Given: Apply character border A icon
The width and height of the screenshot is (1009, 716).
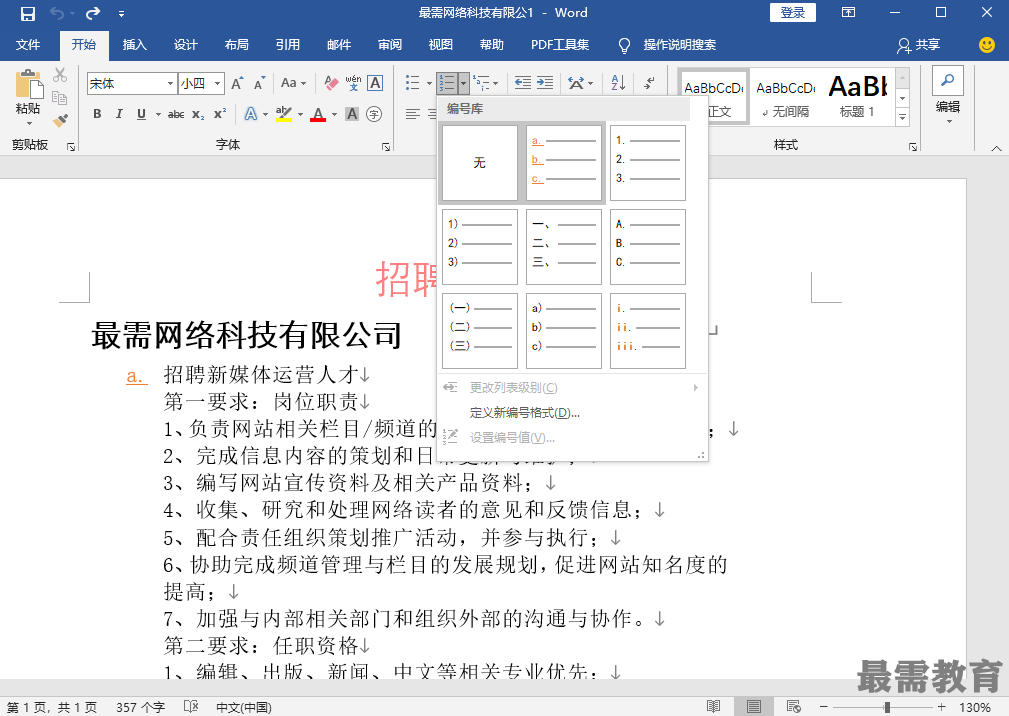Looking at the screenshot, I should coord(375,83).
